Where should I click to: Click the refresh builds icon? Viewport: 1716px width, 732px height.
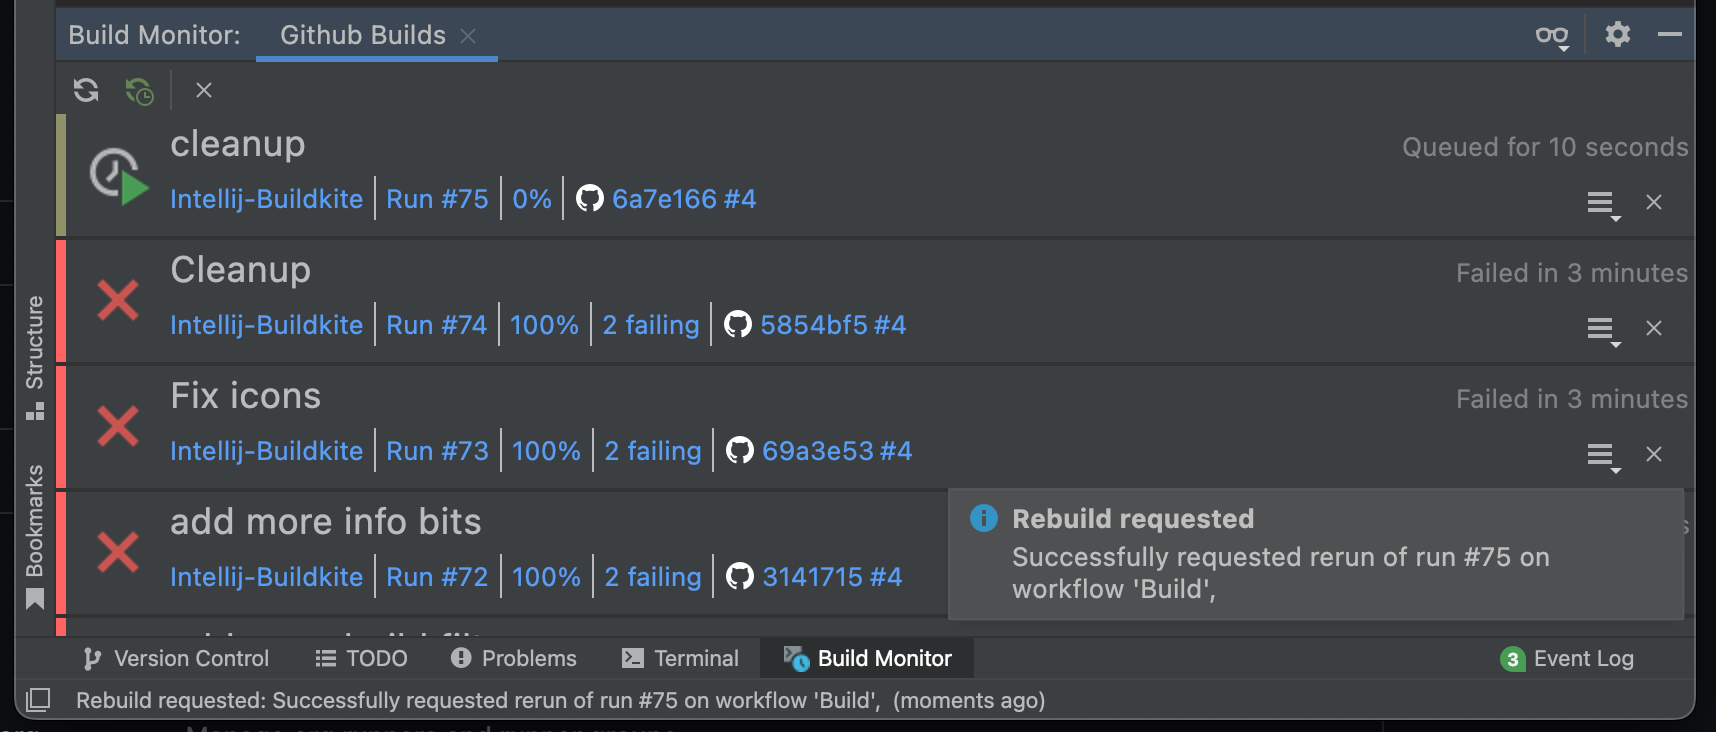click(86, 90)
